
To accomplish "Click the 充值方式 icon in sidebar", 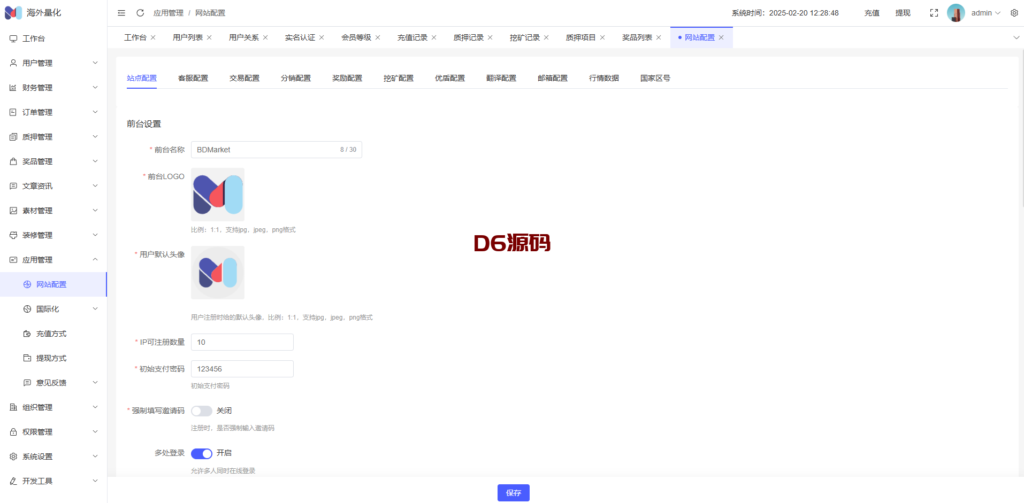I will tap(27, 334).
